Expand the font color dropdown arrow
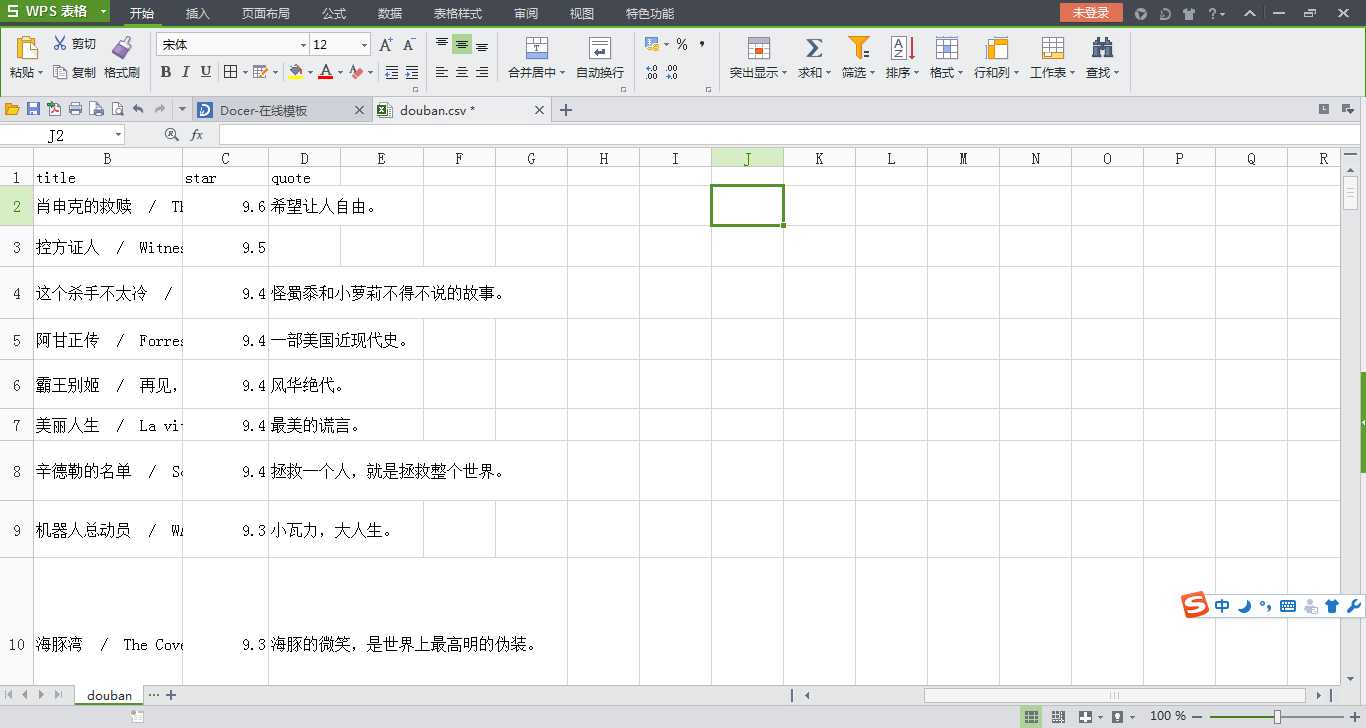 340,72
